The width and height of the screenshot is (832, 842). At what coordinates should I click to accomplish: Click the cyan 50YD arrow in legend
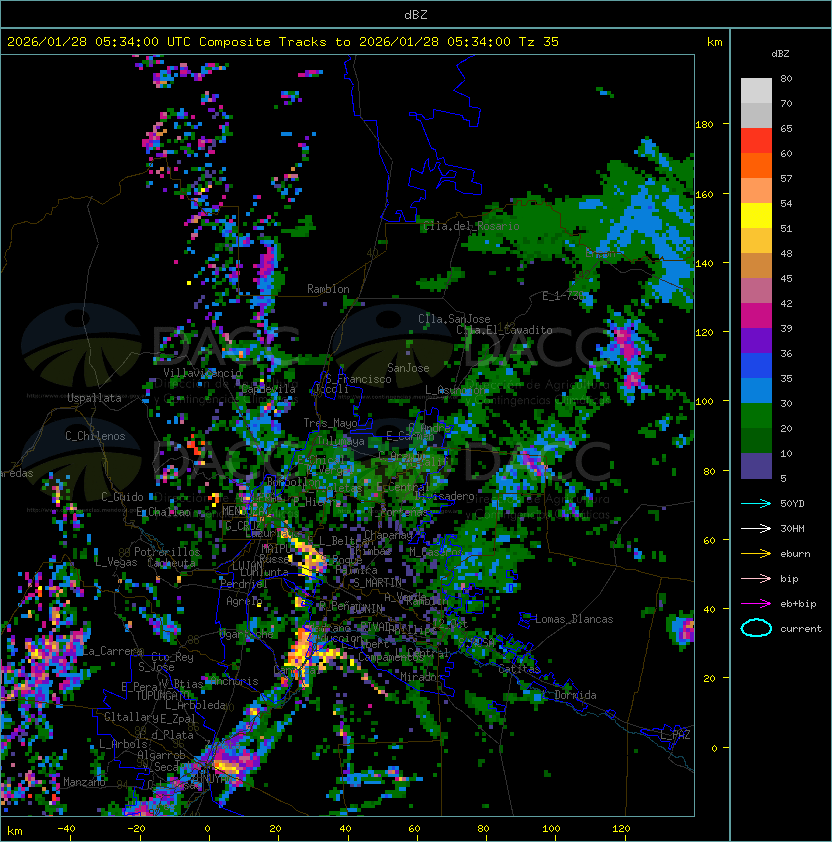tap(756, 503)
